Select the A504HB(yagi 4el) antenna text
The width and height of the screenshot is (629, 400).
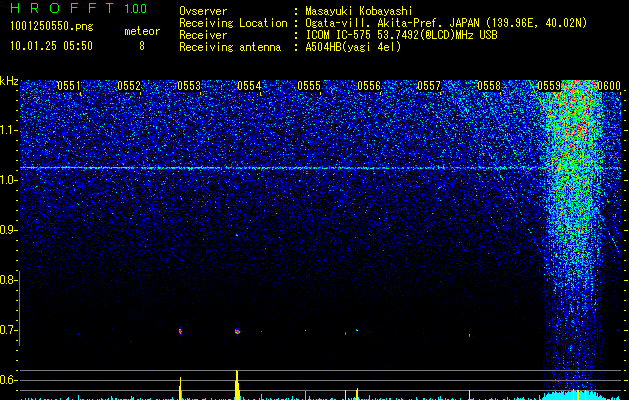353,47
